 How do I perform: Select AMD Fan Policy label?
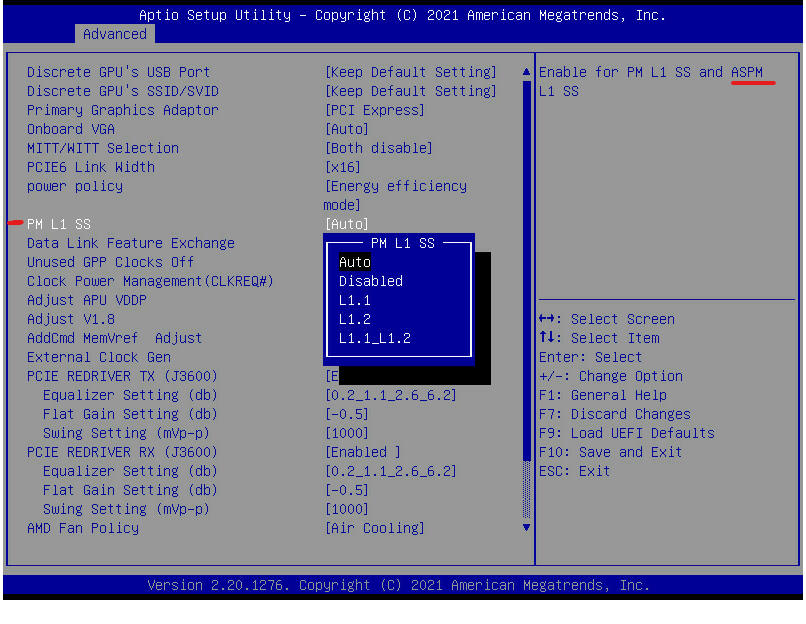pyautogui.click(x=83, y=528)
